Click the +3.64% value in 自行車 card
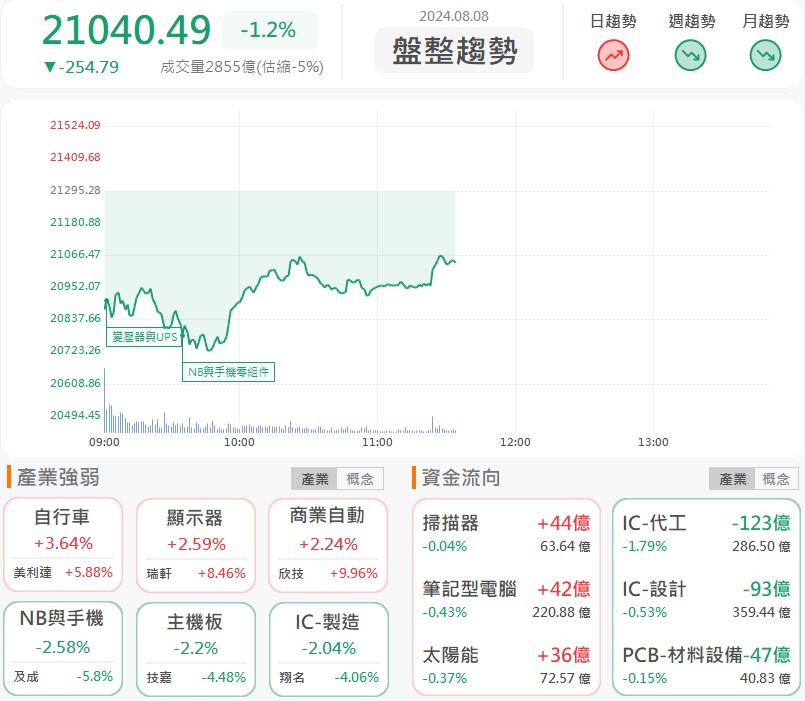This screenshot has width=805, height=701. pyautogui.click(x=63, y=543)
